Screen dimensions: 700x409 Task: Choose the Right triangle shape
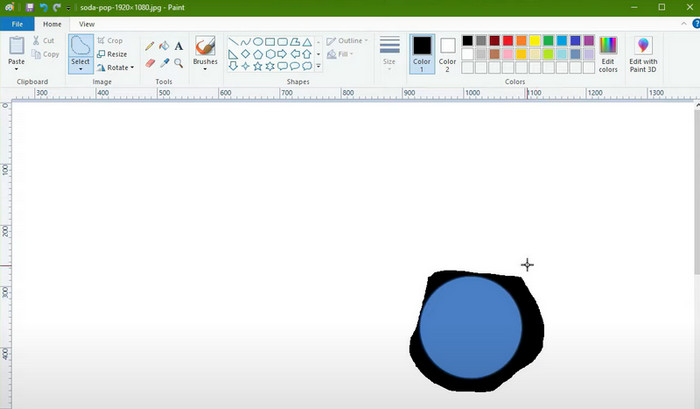click(233, 54)
